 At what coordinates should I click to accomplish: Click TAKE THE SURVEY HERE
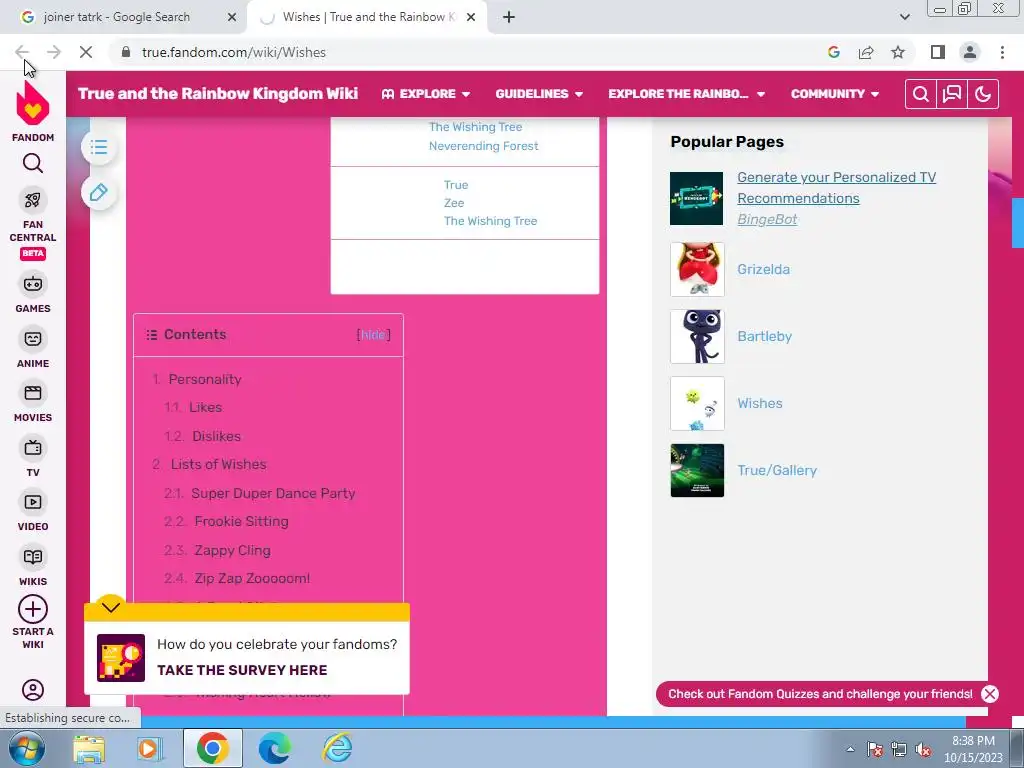point(242,670)
